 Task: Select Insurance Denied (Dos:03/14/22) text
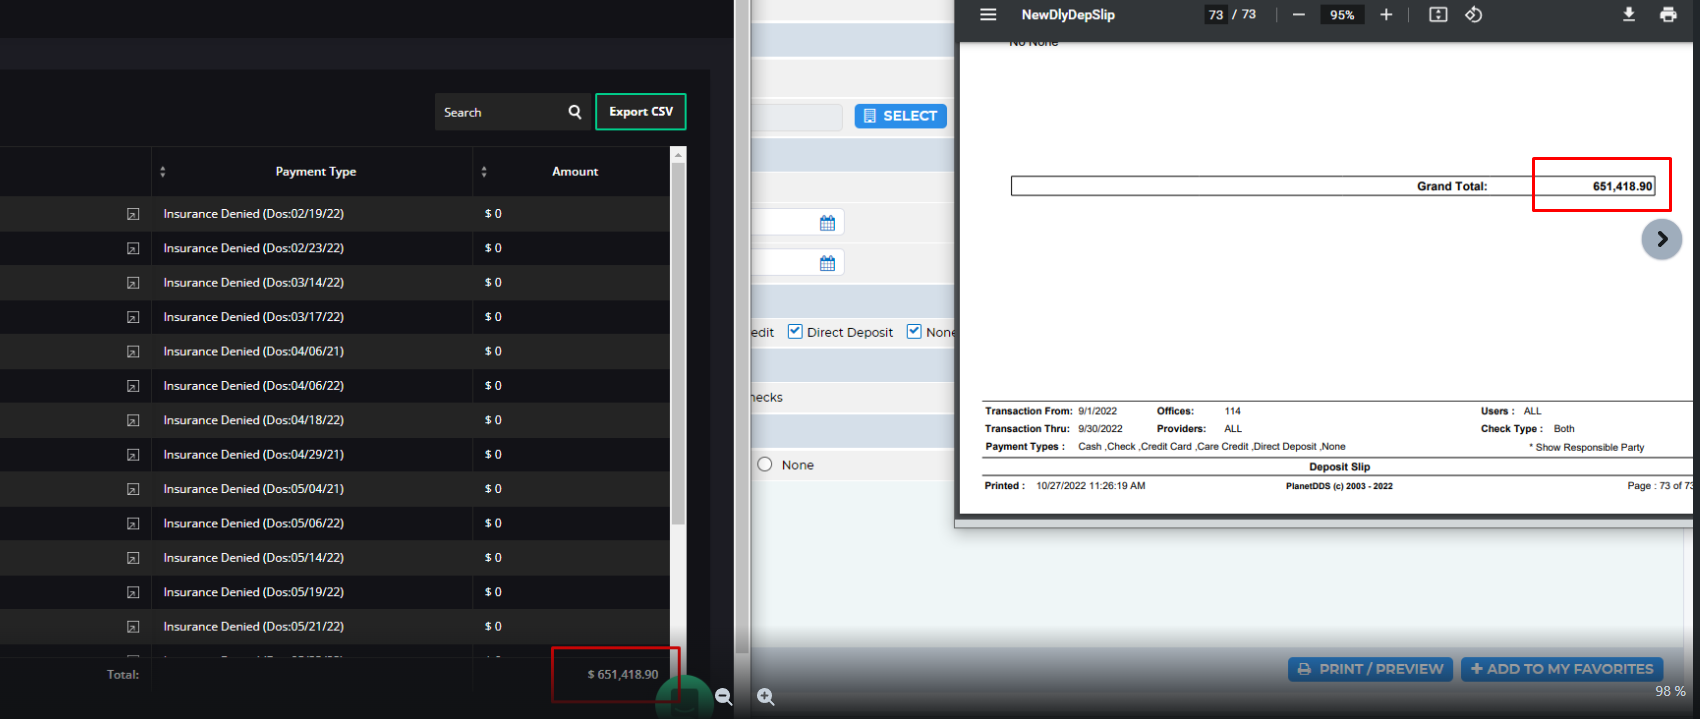tap(254, 283)
